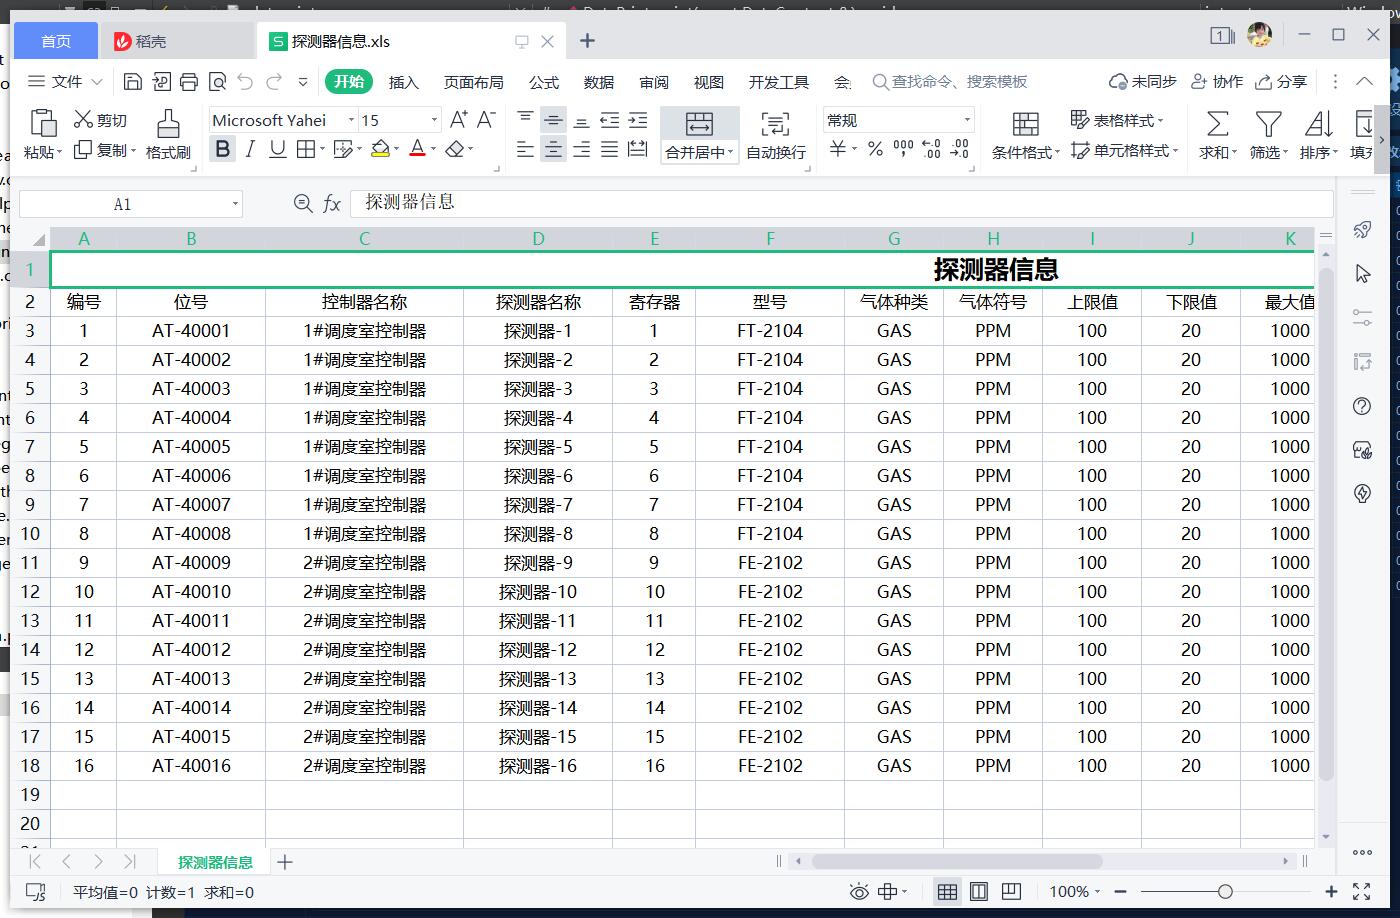Open the Name Box dropdown arrow
Viewport: 1400px width, 918px height.
pyautogui.click(x=235, y=204)
